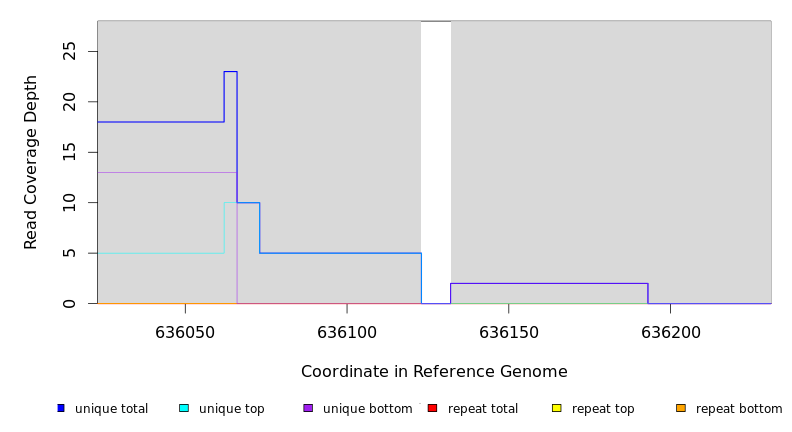Screen dimensions: 792x432
Task: Click the 25 y-axis tick label
Action: coord(69,51)
